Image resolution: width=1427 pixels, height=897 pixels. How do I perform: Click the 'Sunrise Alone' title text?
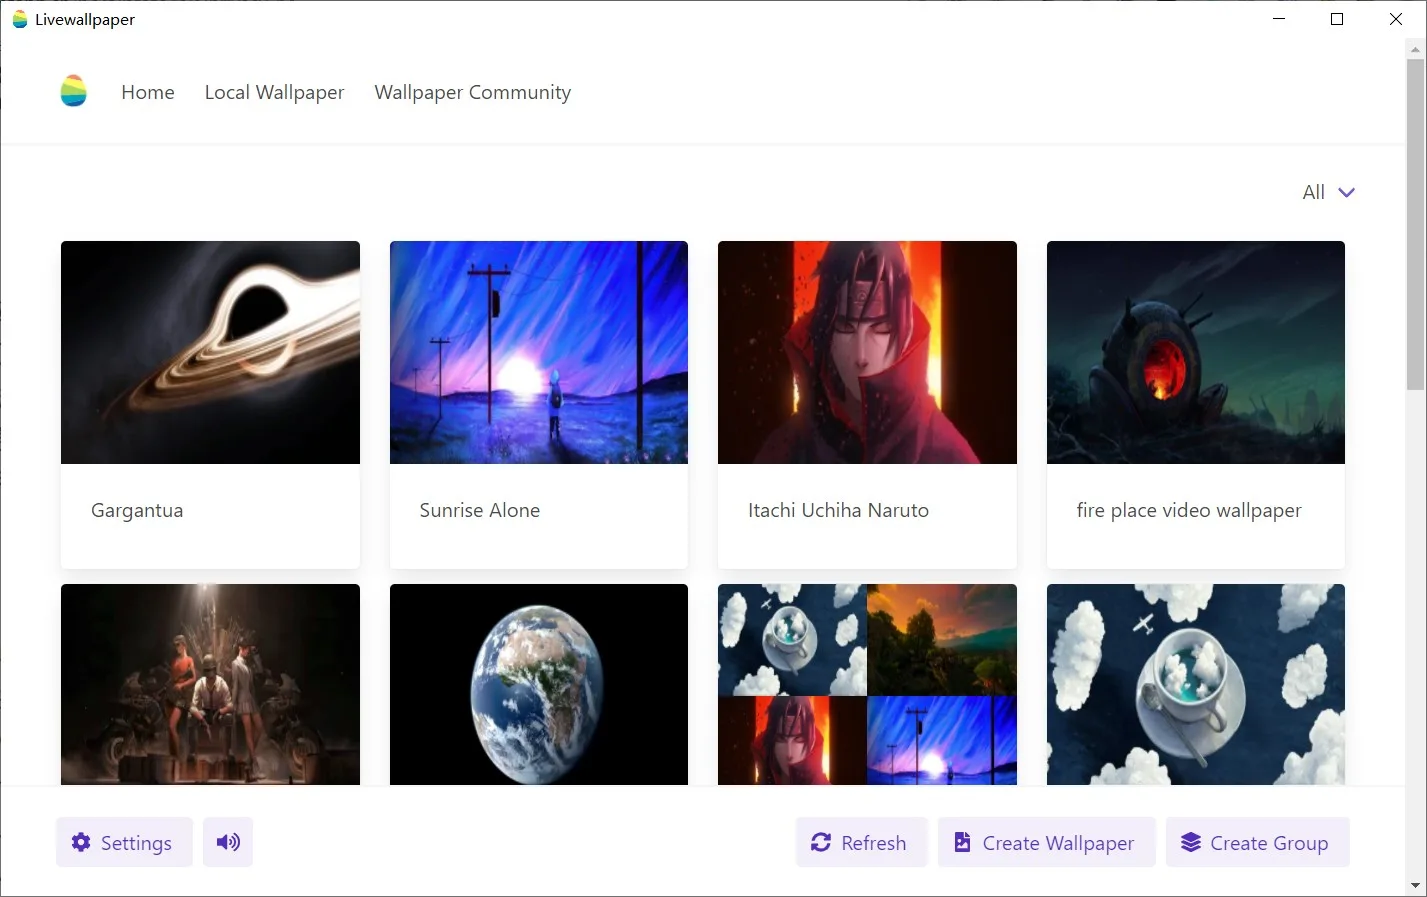tap(480, 510)
